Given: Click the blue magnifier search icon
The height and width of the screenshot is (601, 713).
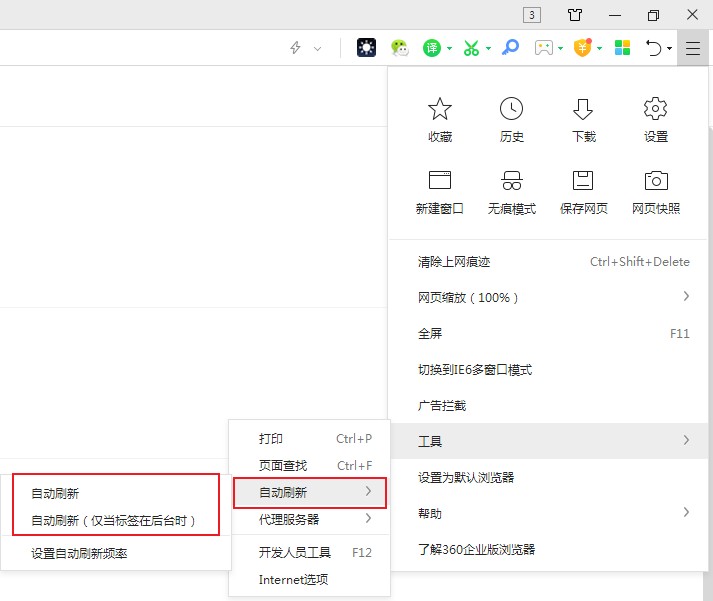Looking at the screenshot, I should pos(510,47).
